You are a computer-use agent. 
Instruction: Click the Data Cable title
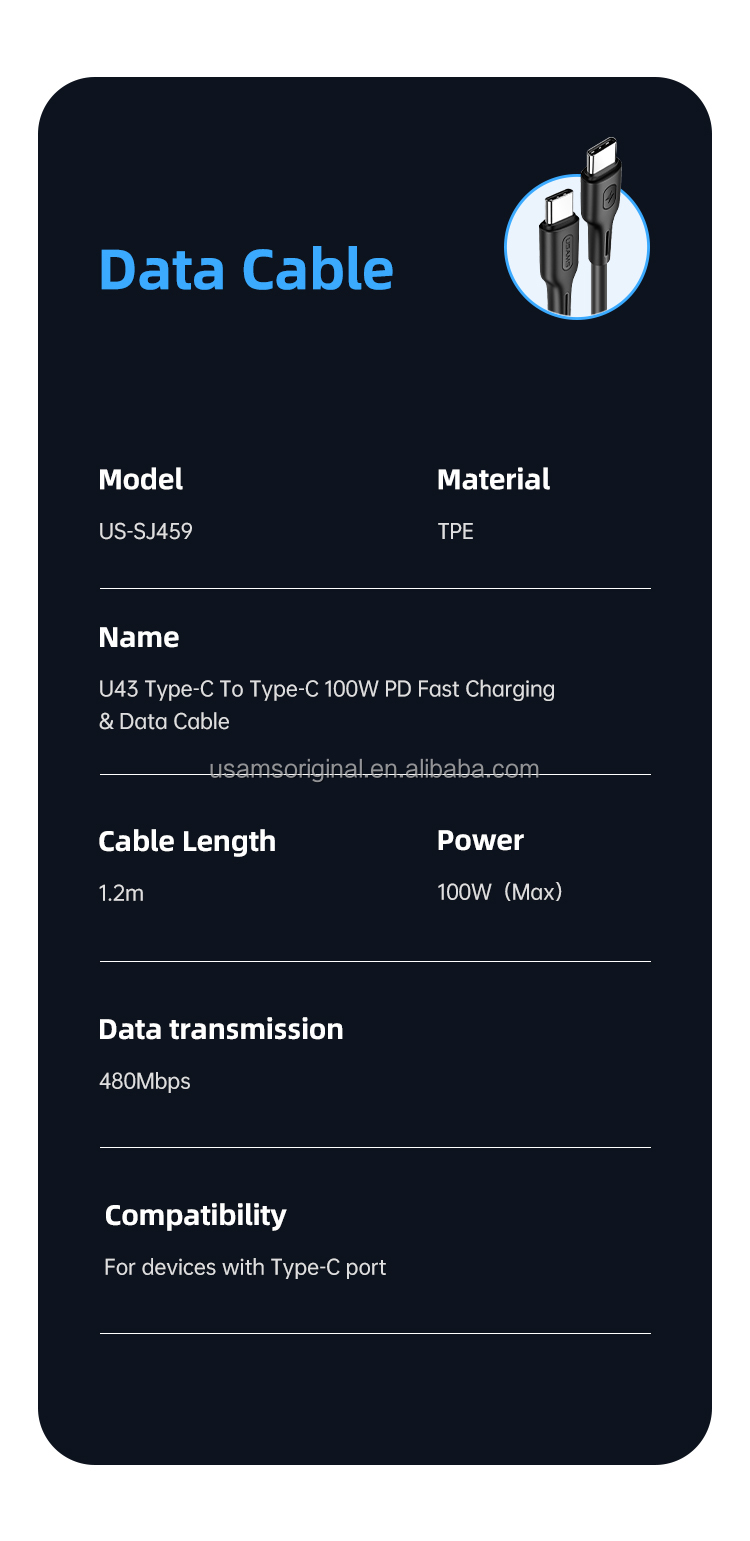[246, 269]
